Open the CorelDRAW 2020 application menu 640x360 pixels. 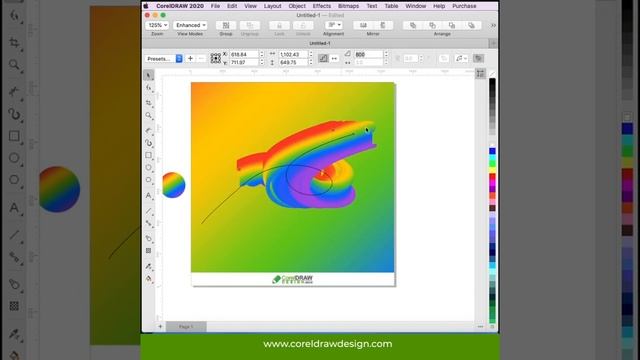pos(180,6)
